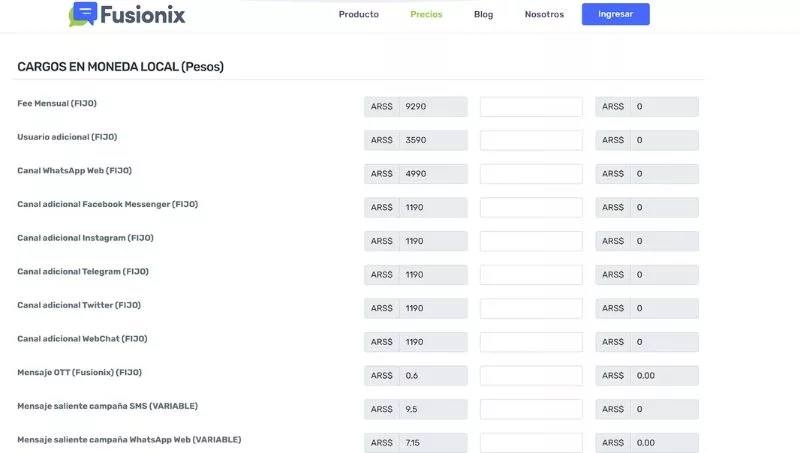Focus the WebChat channel quantity input

[x=531, y=342]
